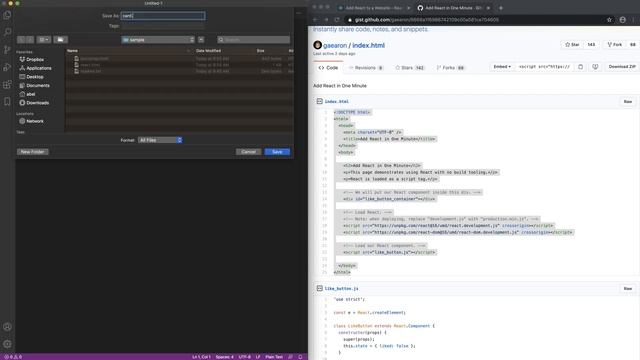Select Network under Locations

tap(31, 121)
